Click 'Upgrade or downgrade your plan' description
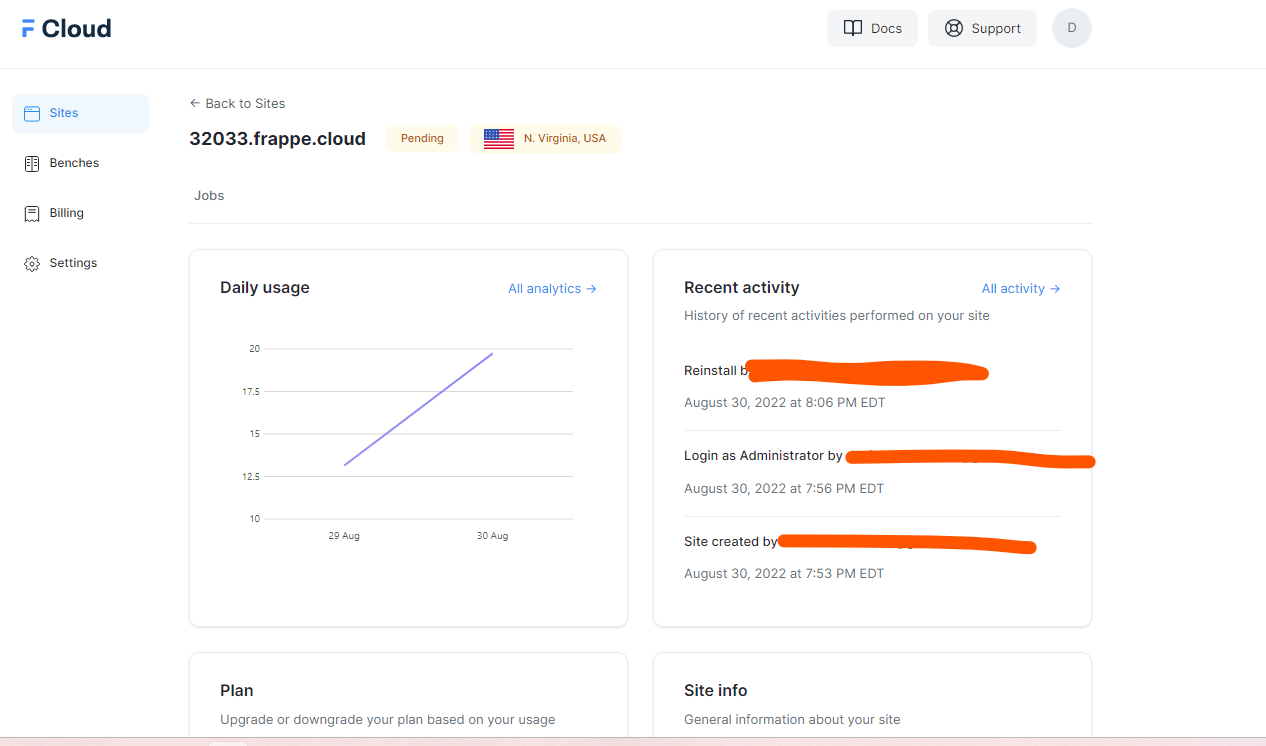The height and width of the screenshot is (746, 1266). 388,719
